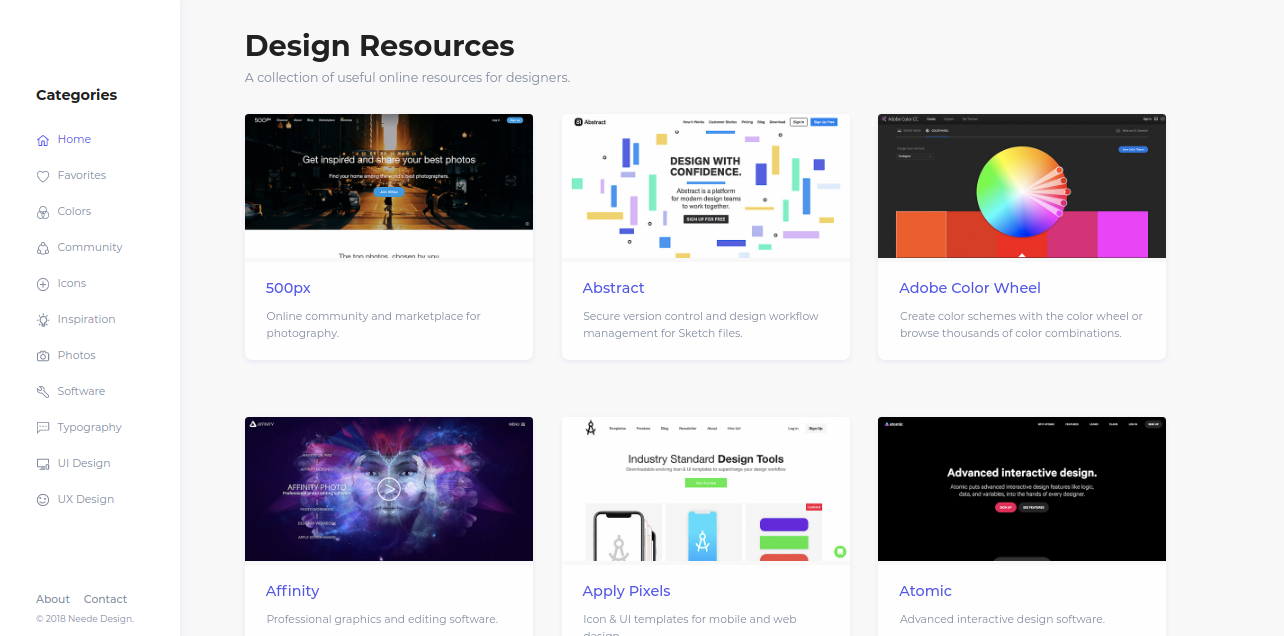1284x636 pixels.
Task: Open the Community category
Action: click(x=90, y=247)
